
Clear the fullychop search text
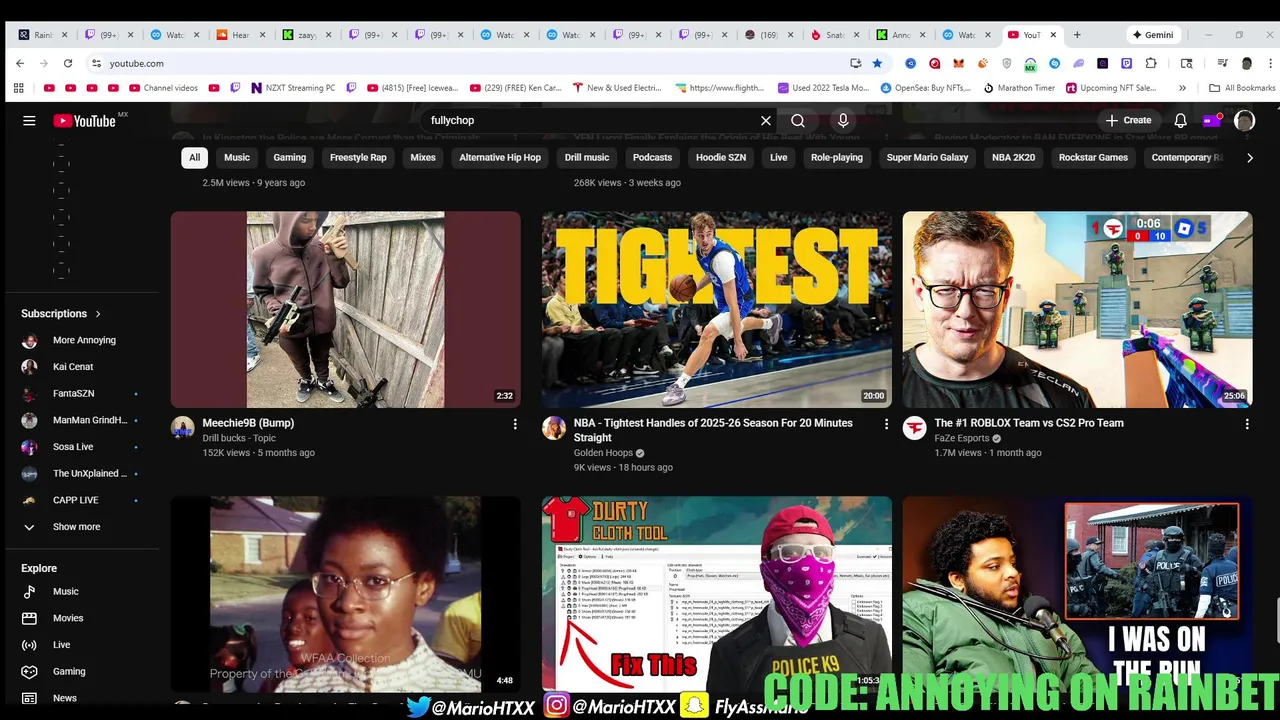click(x=766, y=121)
